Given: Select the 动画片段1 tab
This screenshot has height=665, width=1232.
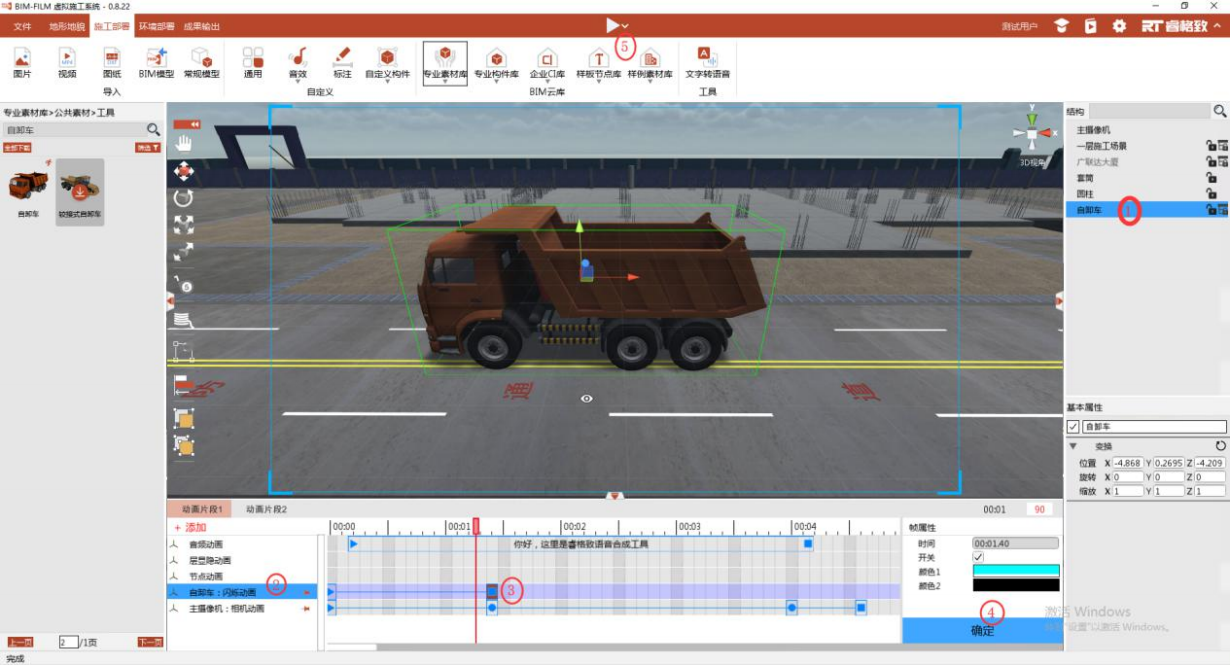Looking at the screenshot, I should [x=200, y=509].
